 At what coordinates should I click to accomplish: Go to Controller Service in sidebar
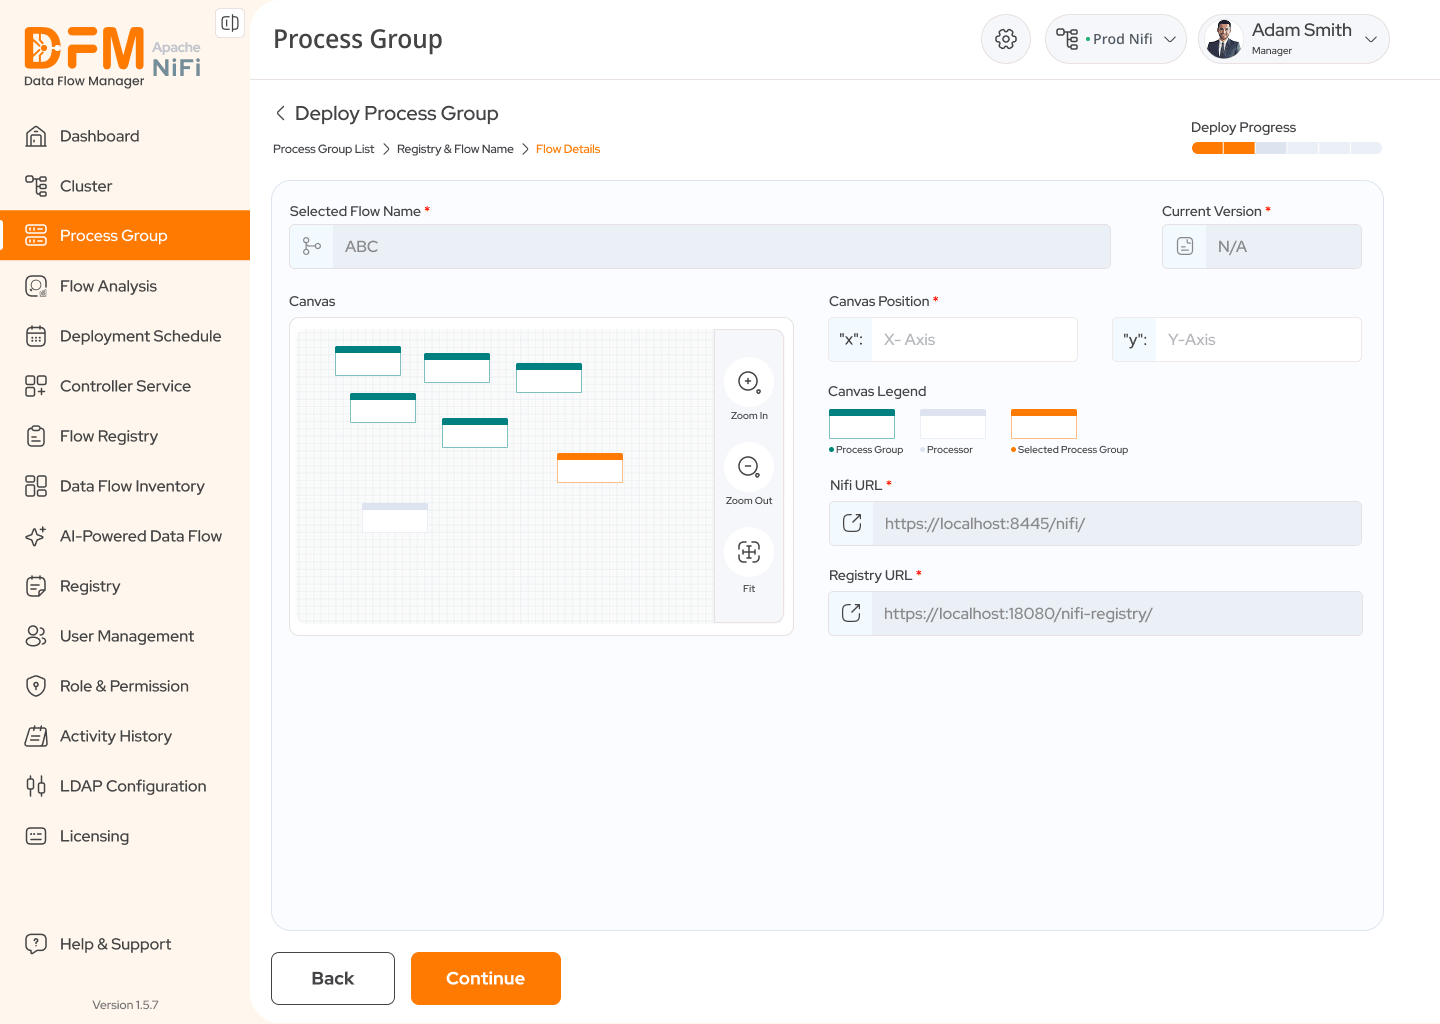pos(125,386)
